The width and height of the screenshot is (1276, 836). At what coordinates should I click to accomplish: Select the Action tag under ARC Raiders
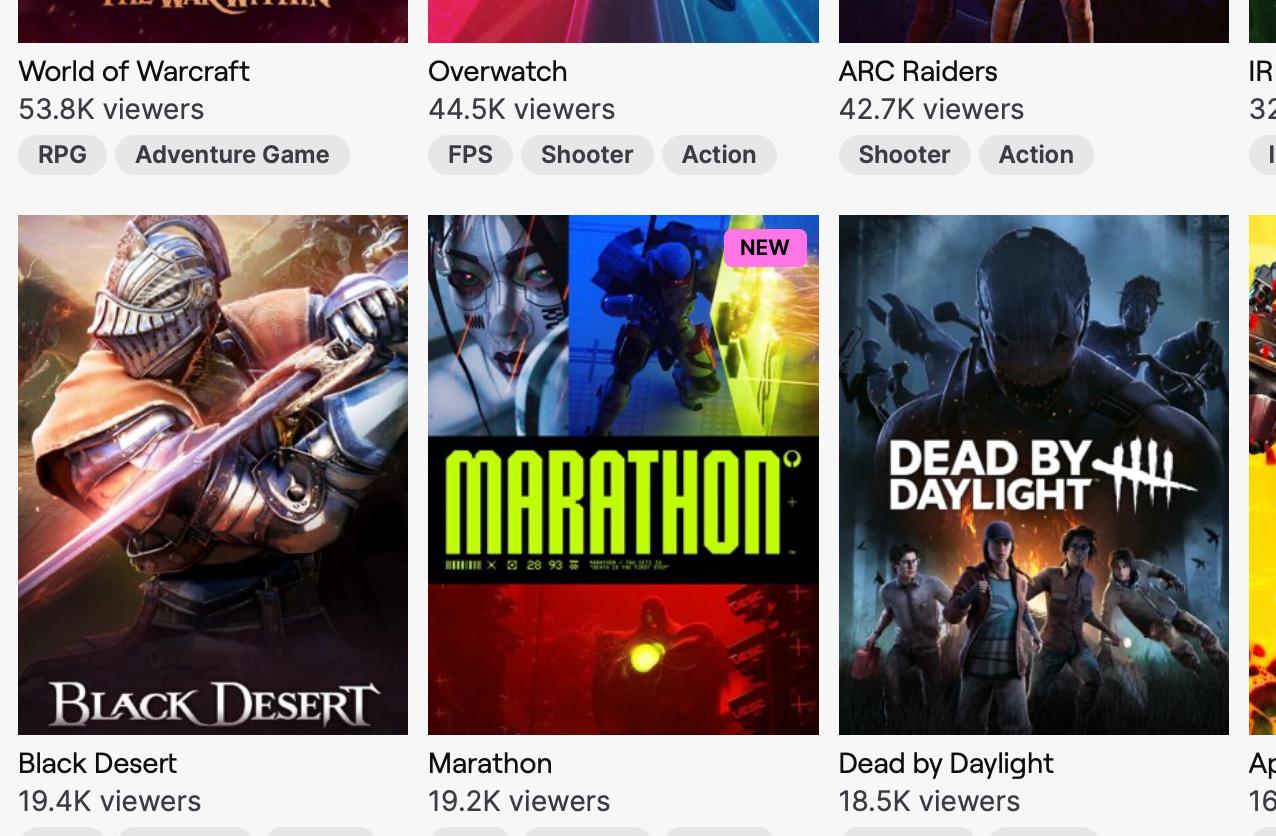coord(1036,155)
